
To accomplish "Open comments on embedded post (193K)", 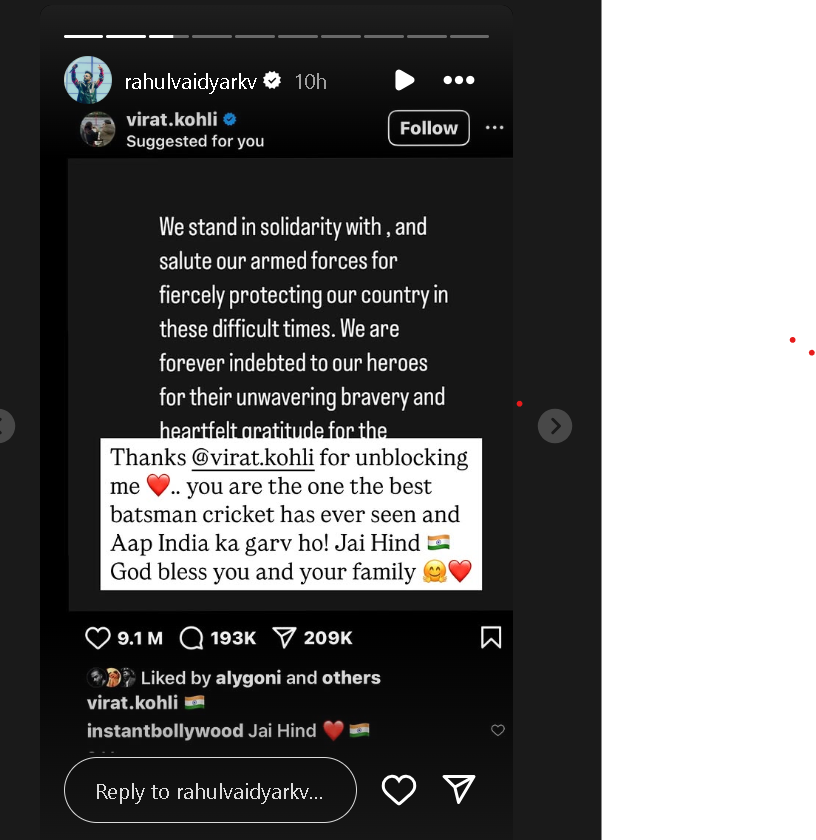I will [191, 638].
